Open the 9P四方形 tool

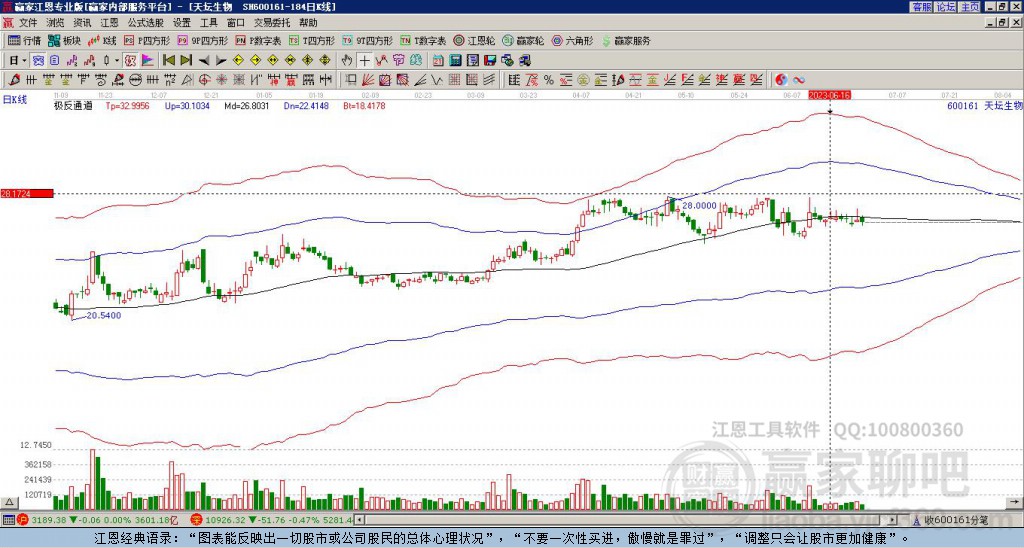[203, 40]
